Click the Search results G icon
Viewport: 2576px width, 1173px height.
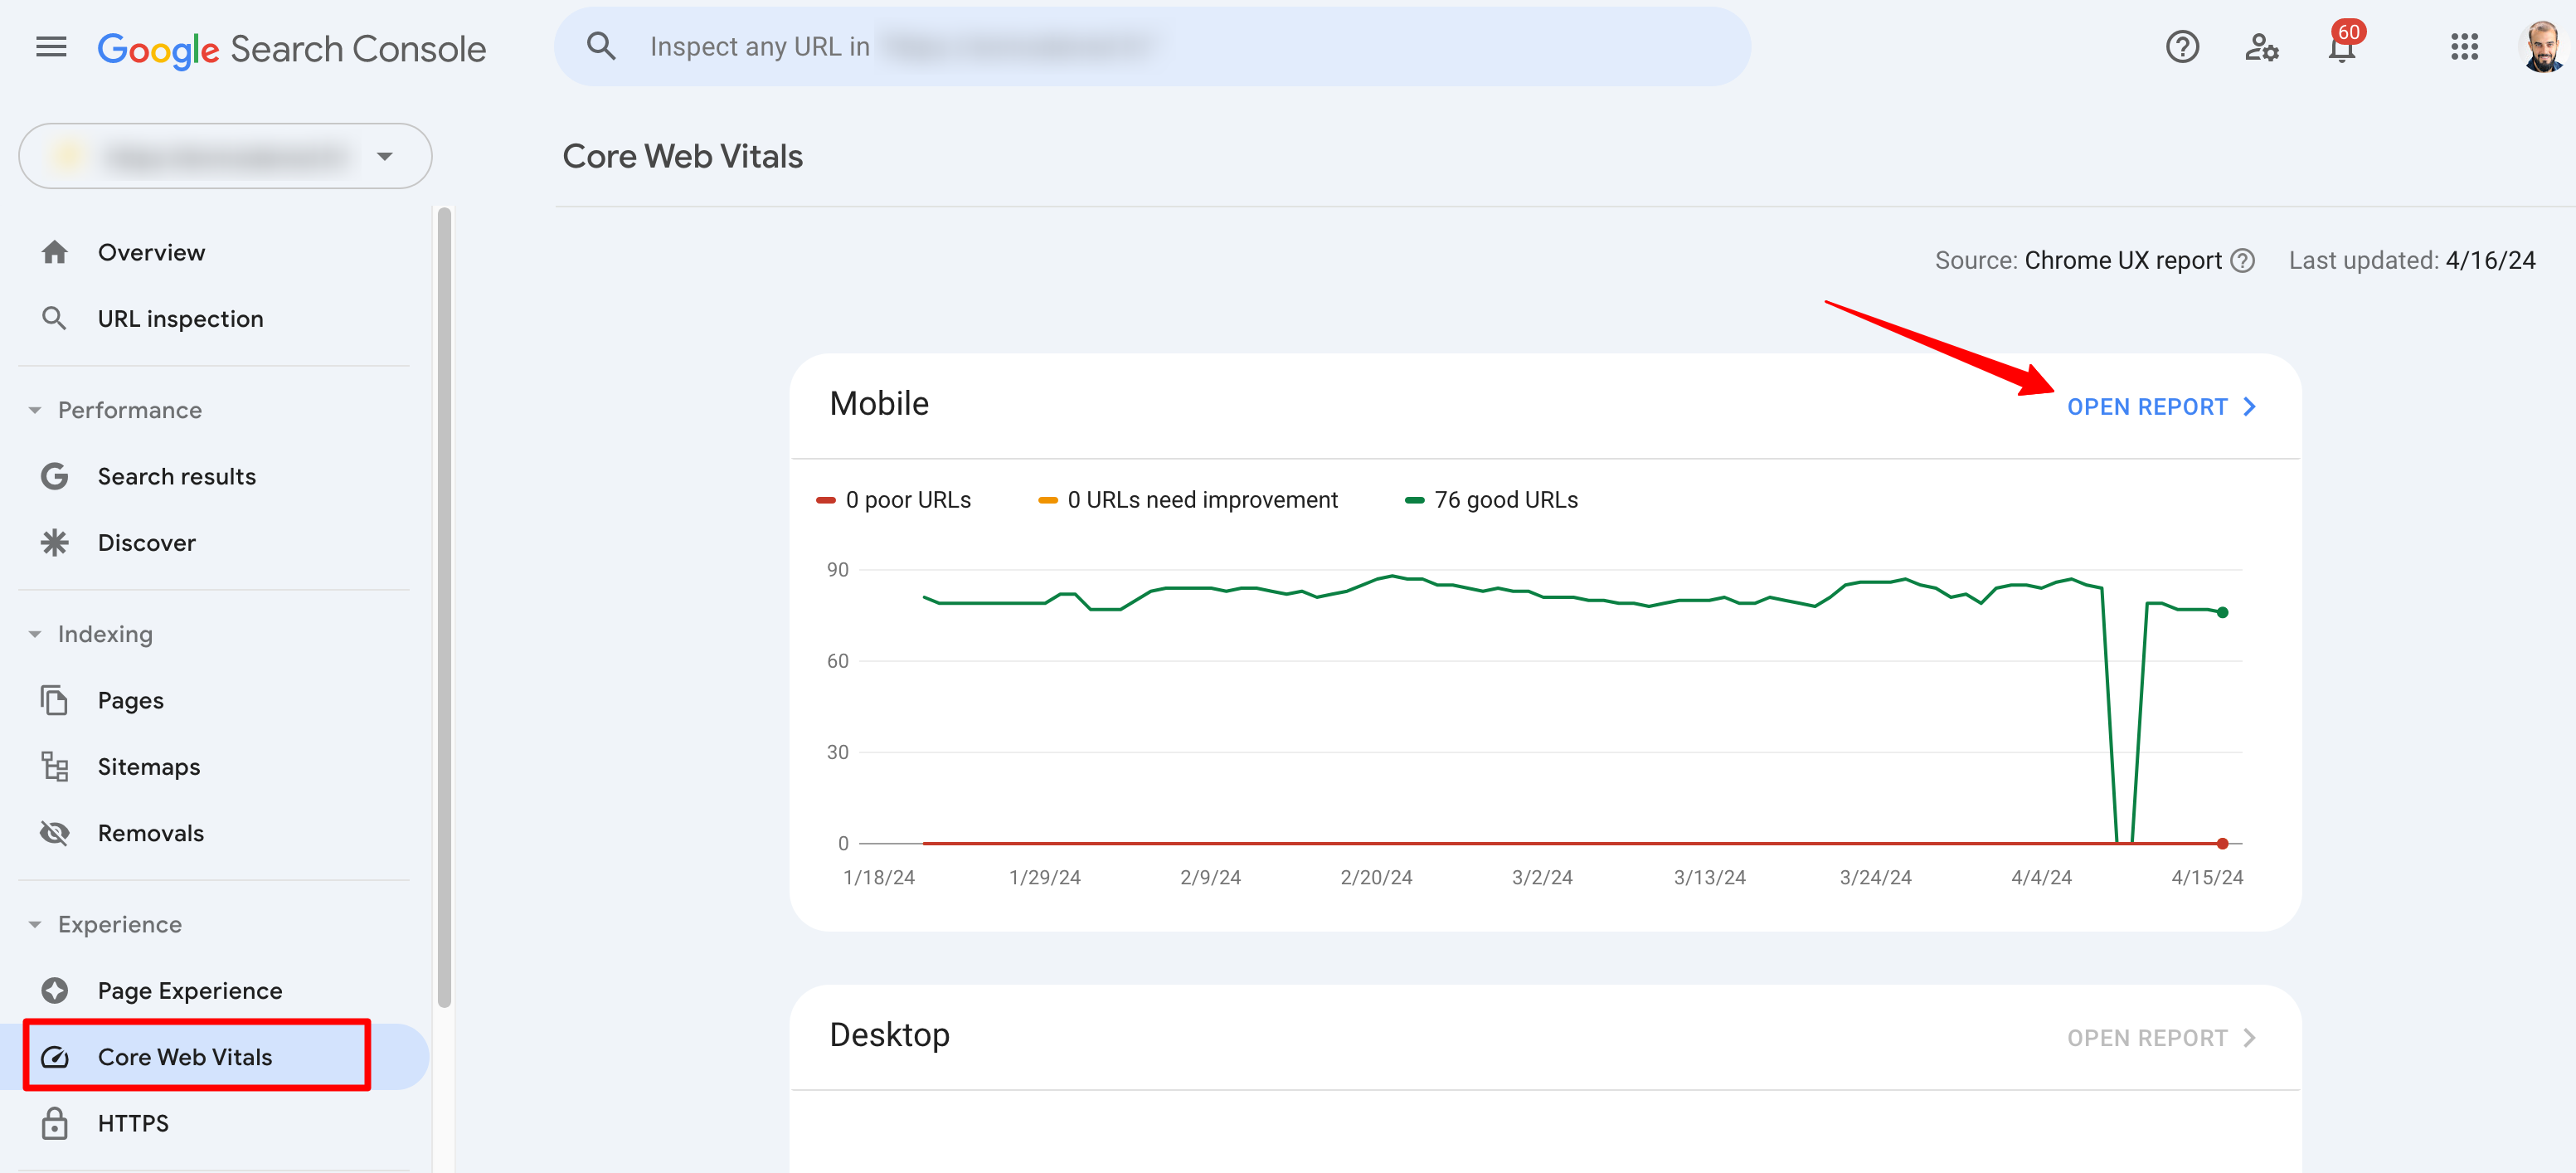[55, 476]
